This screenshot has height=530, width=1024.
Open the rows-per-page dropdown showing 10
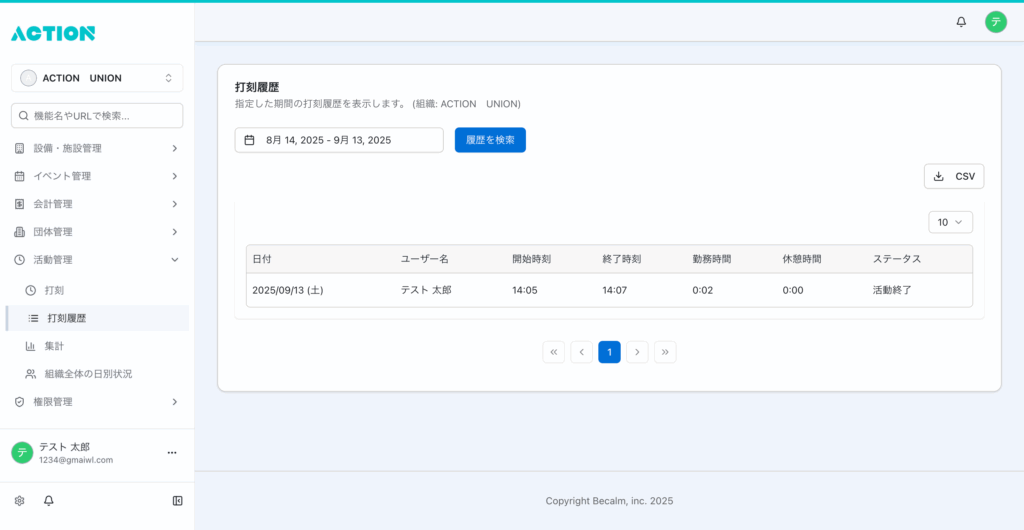pos(950,222)
